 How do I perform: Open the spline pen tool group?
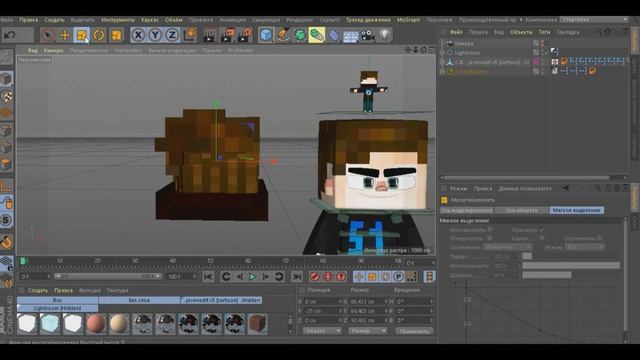click(x=283, y=35)
